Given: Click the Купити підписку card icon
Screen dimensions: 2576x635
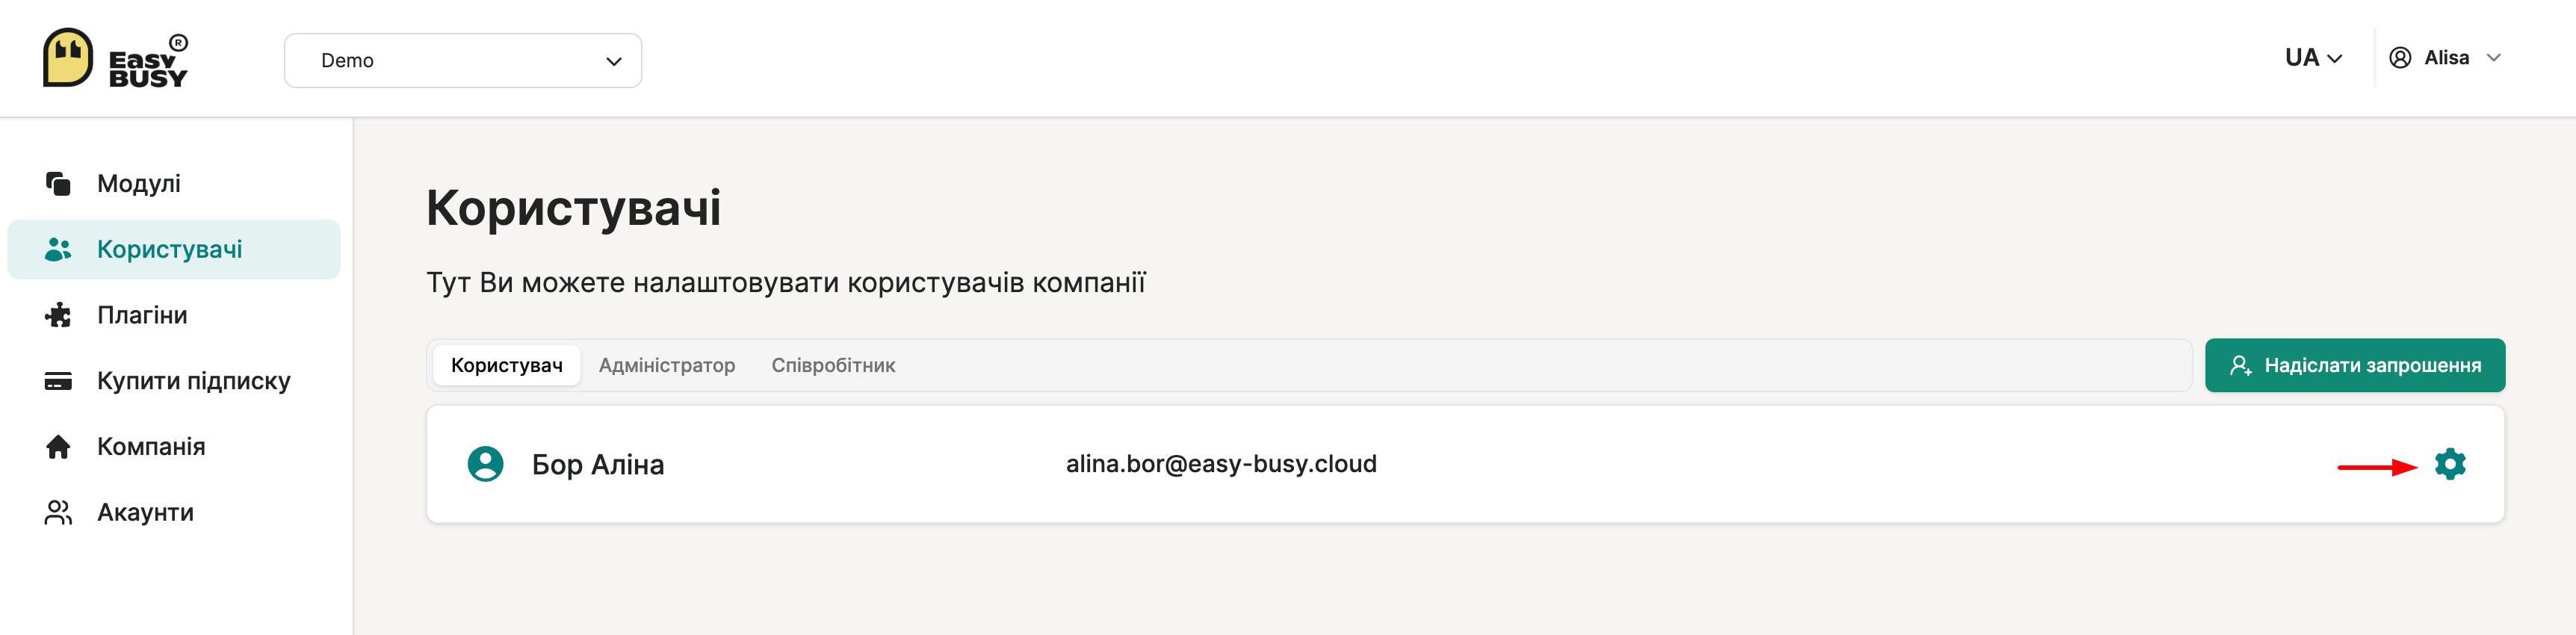Looking at the screenshot, I should click(x=58, y=381).
